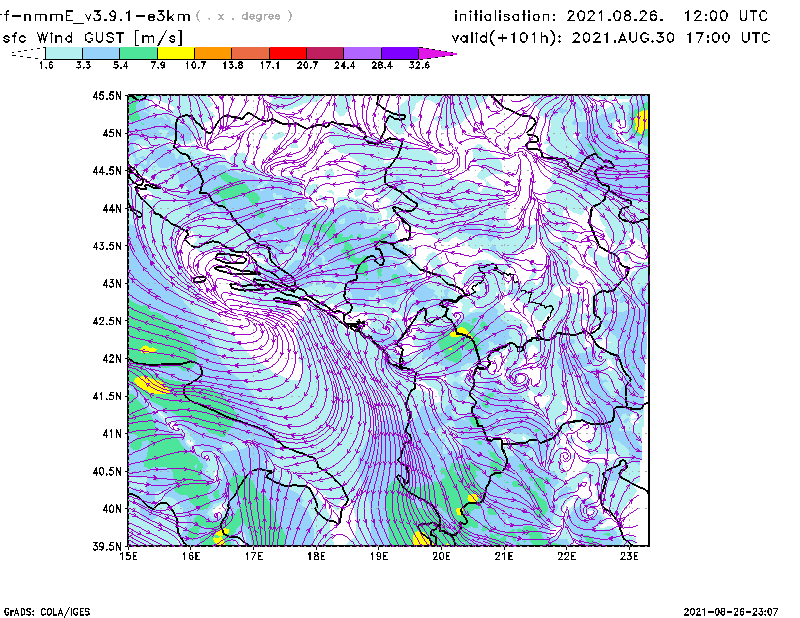The image size is (800, 618).
Task: Pick the orange 10.7–13.8 legend swatch
Action: click(x=213, y=53)
